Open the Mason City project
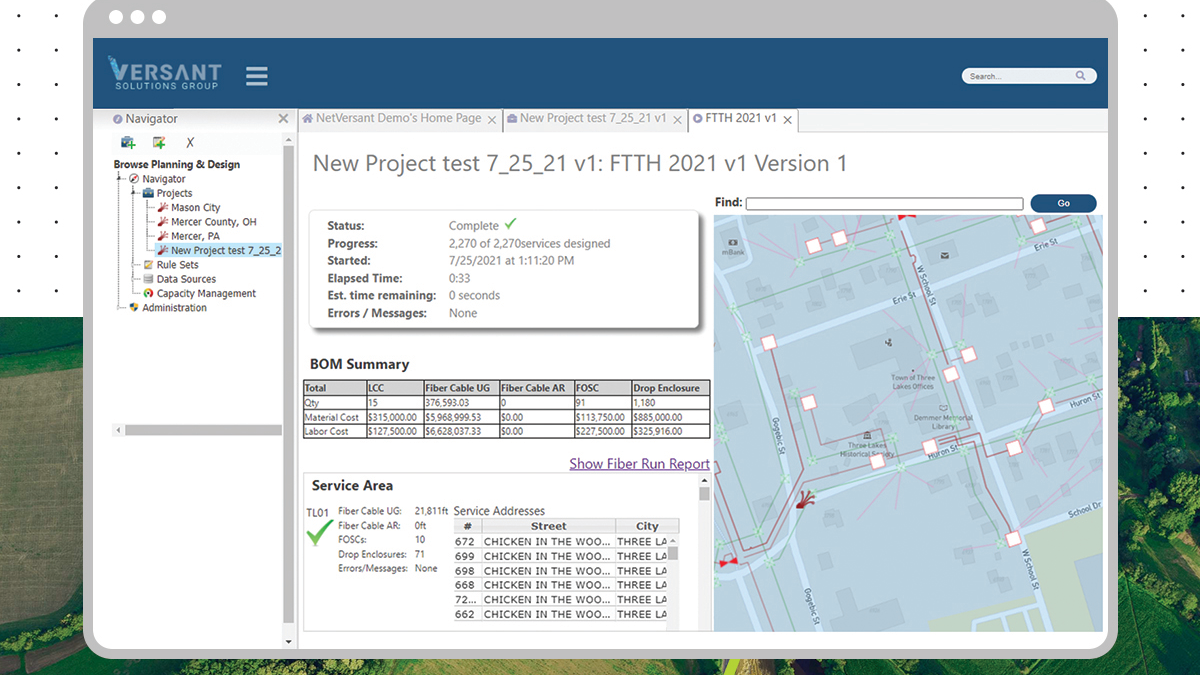This screenshot has width=1200, height=675. [x=195, y=208]
